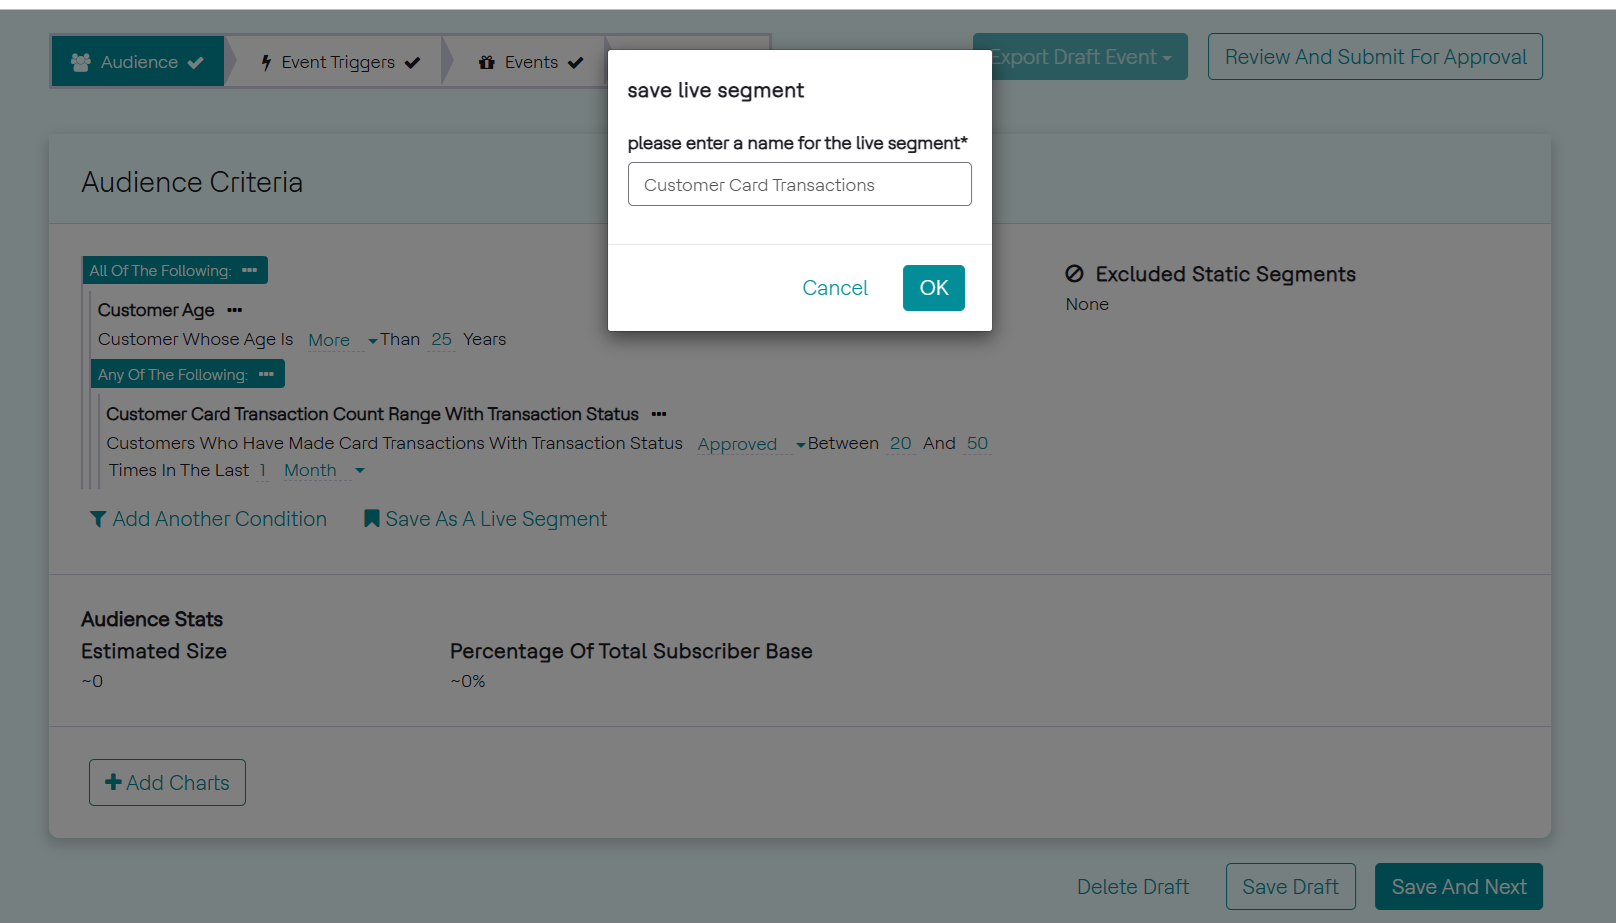Click the ellipsis next to Any Of The Following
The height and width of the screenshot is (923, 1616).
pyautogui.click(x=266, y=375)
